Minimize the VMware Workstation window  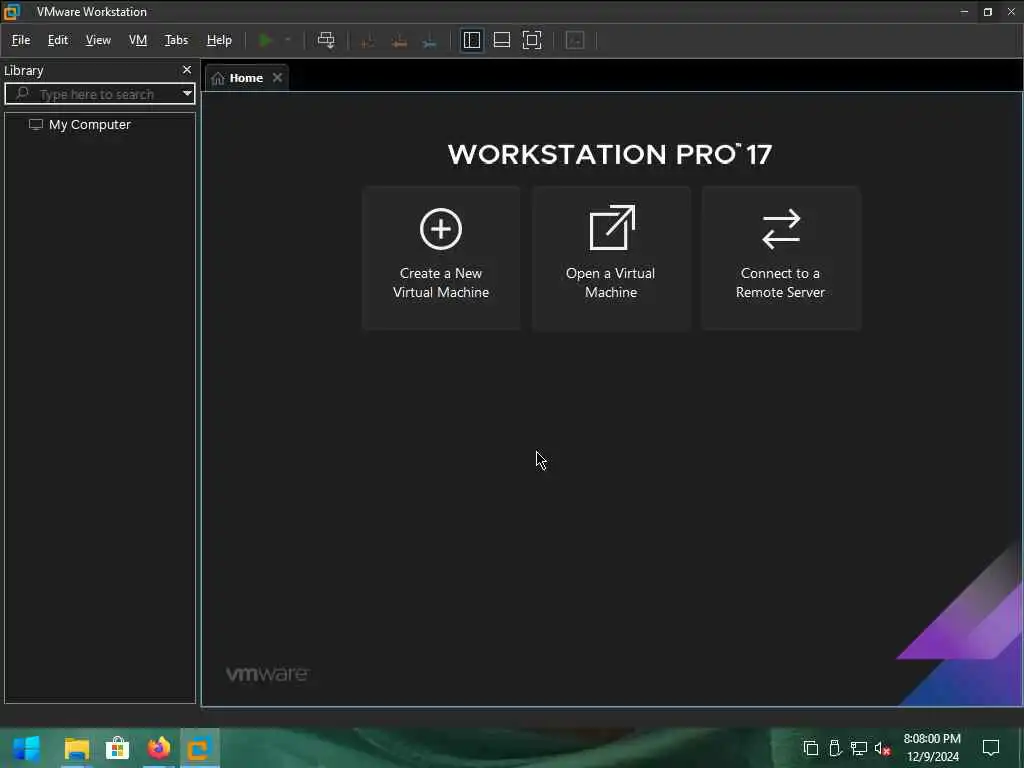pyautogui.click(x=964, y=12)
